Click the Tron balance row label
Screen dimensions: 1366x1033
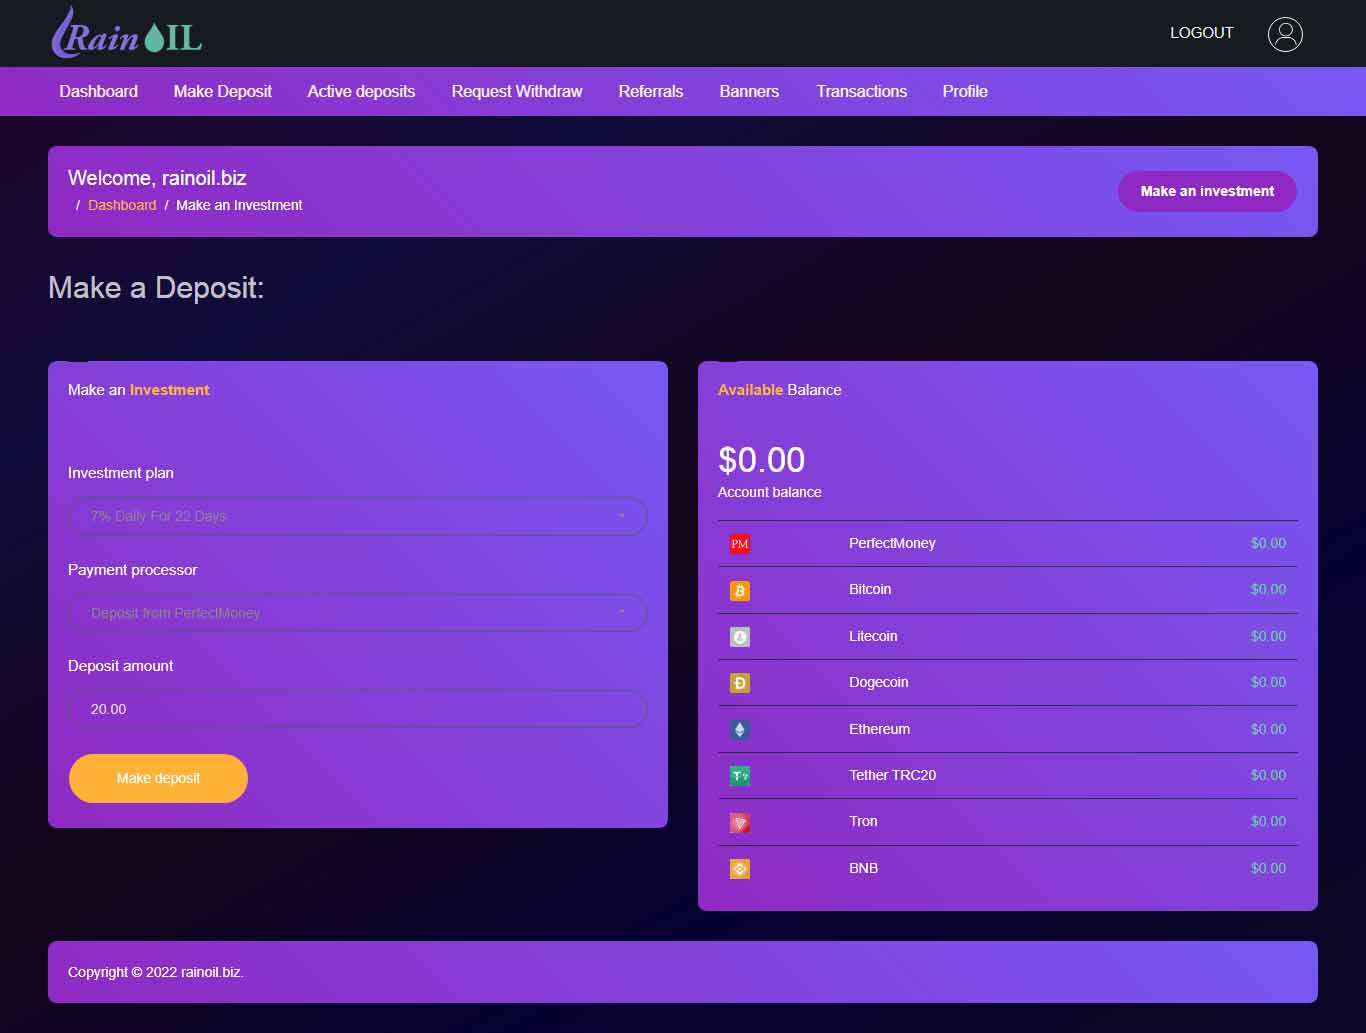[x=863, y=821]
